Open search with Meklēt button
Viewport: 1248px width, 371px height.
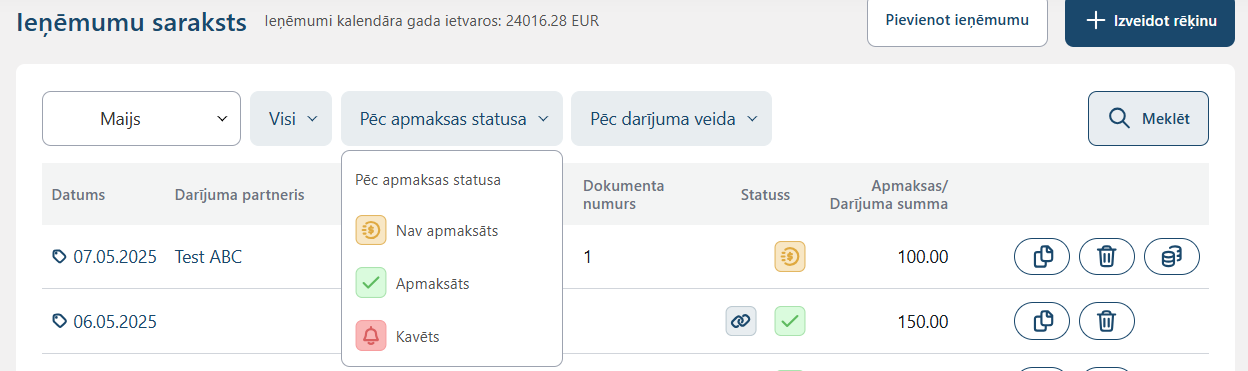coord(1148,118)
